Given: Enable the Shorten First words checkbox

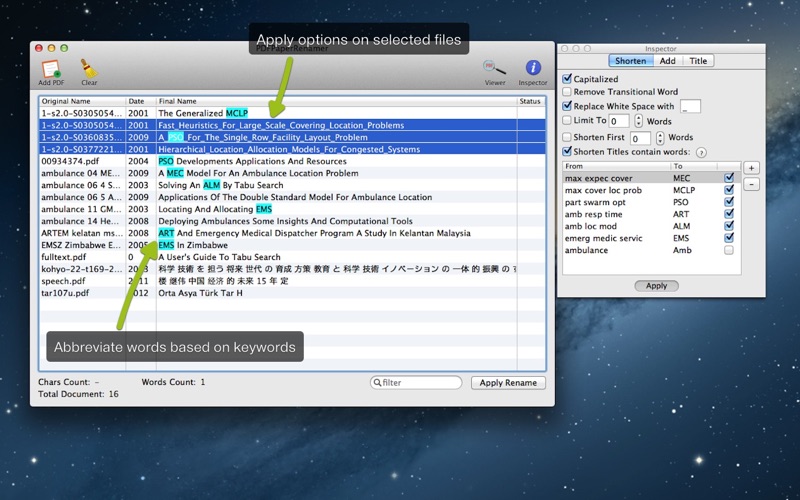Looking at the screenshot, I should pyautogui.click(x=567, y=137).
